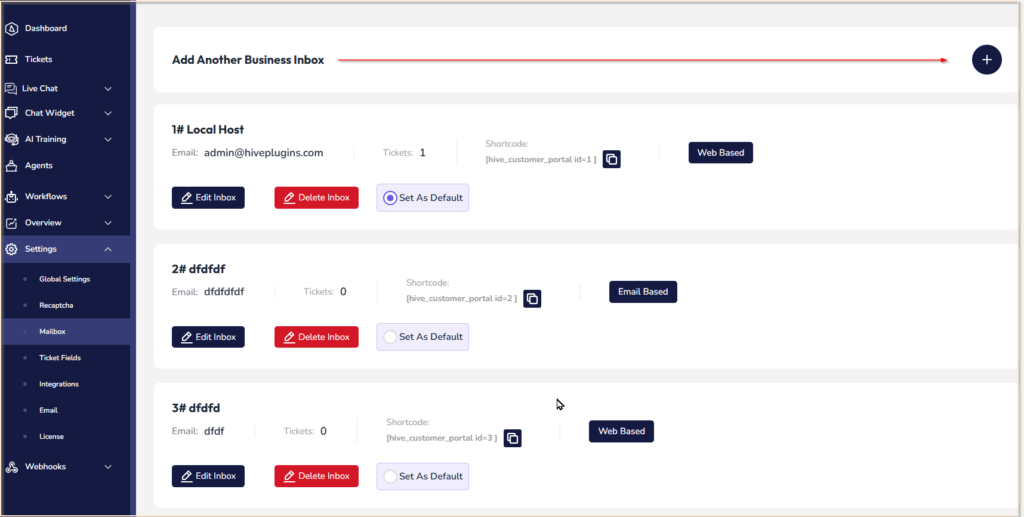Click shortcode text hive_customer_portal id=2

(462, 298)
